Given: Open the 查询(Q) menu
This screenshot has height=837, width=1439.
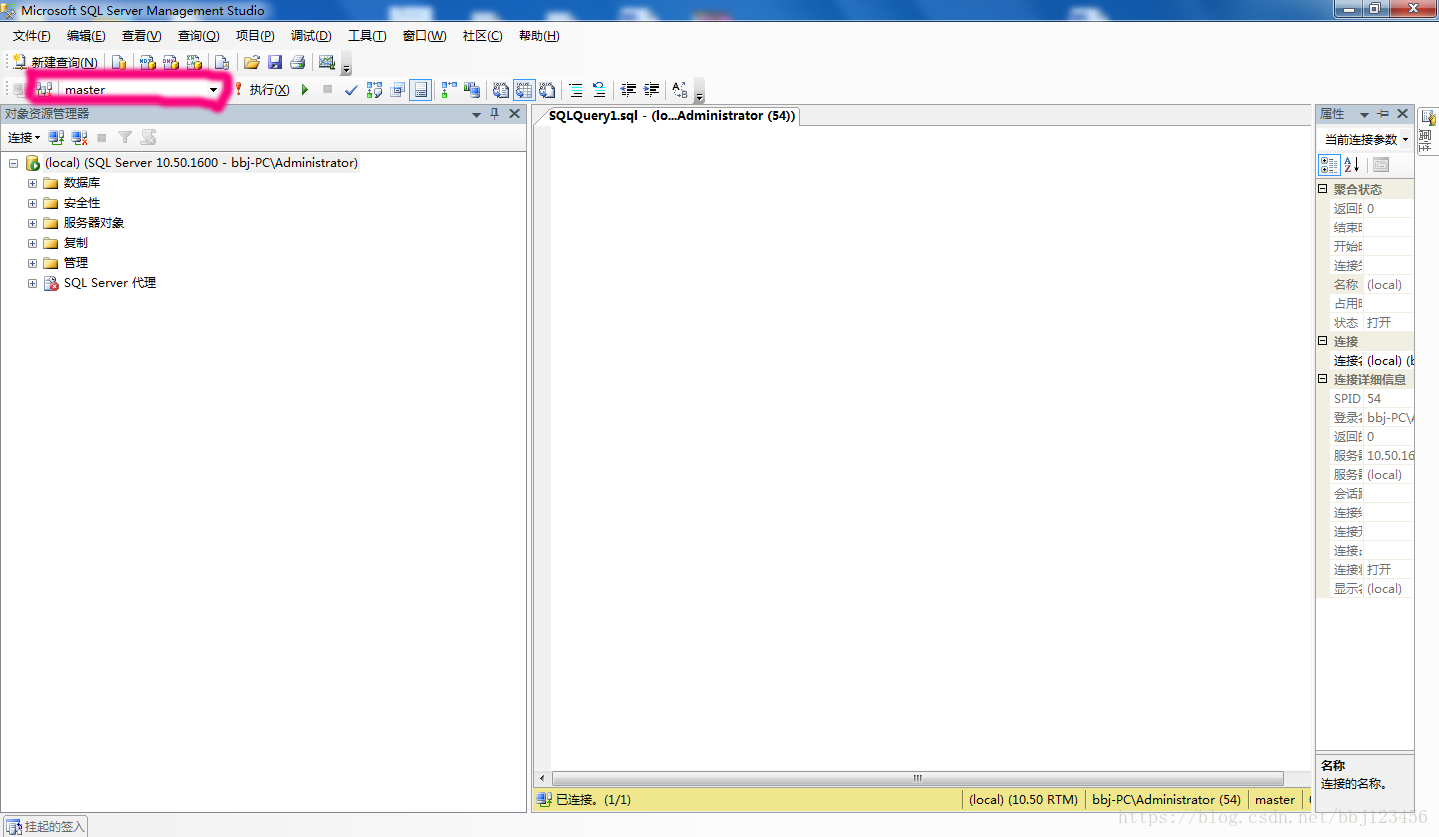Looking at the screenshot, I should (198, 36).
